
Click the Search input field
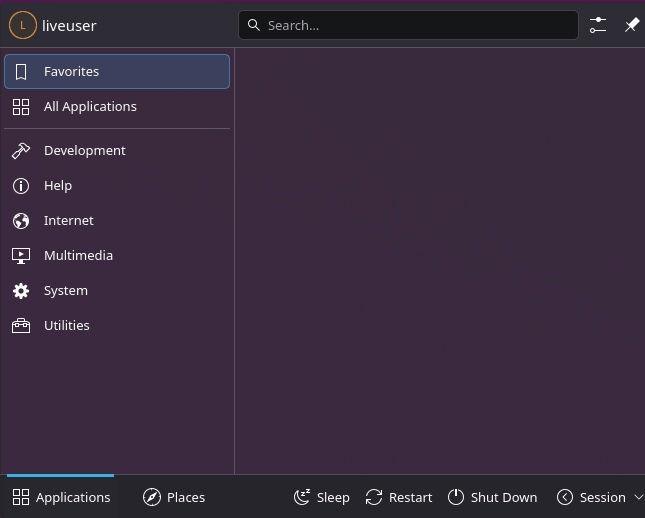pos(408,25)
